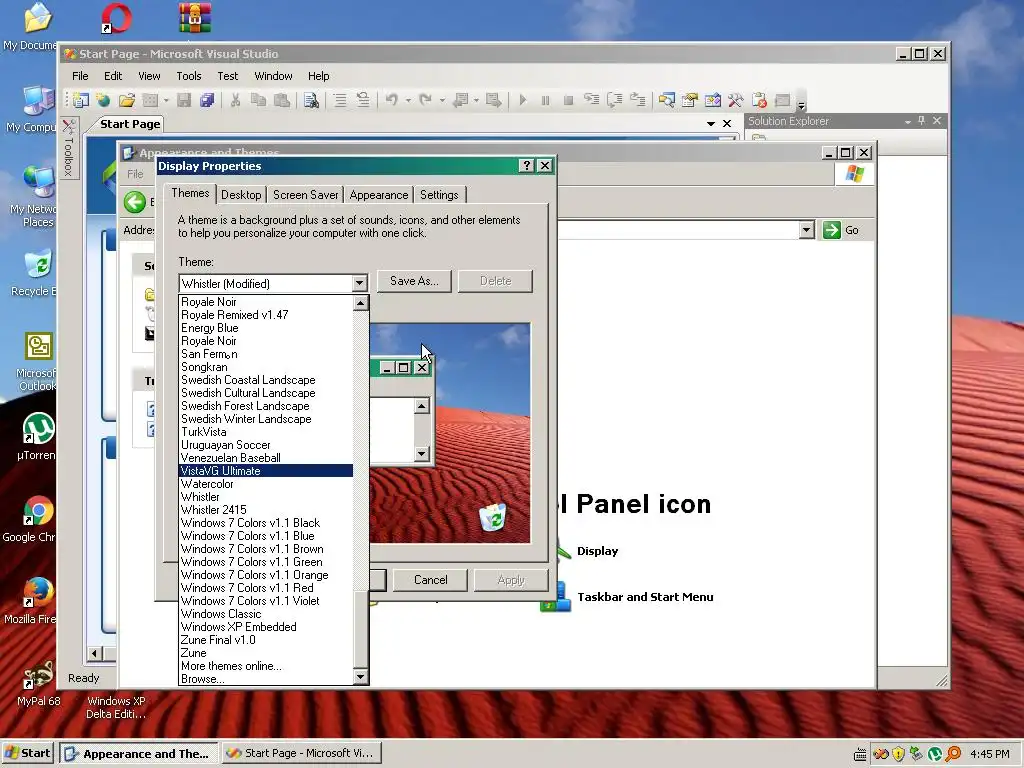Open the WinRAR desktop icon

(x=195, y=18)
